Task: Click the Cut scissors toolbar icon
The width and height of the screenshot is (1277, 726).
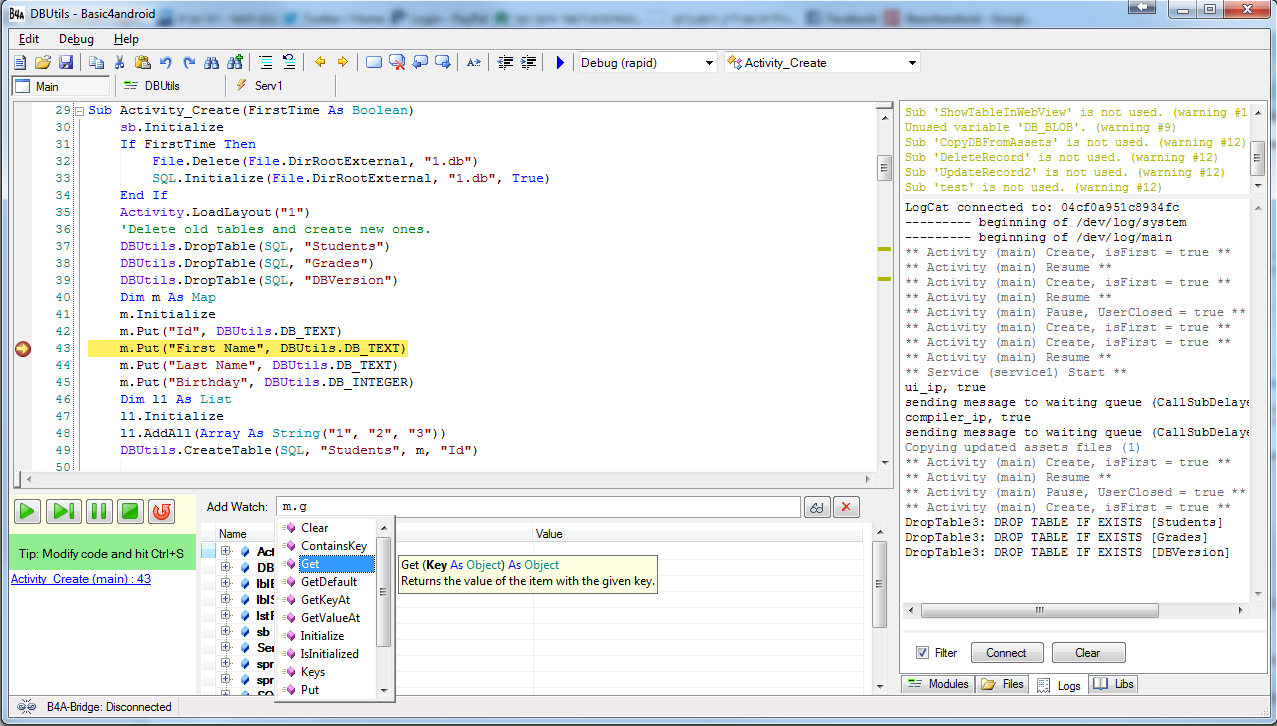Action: [x=119, y=62]
